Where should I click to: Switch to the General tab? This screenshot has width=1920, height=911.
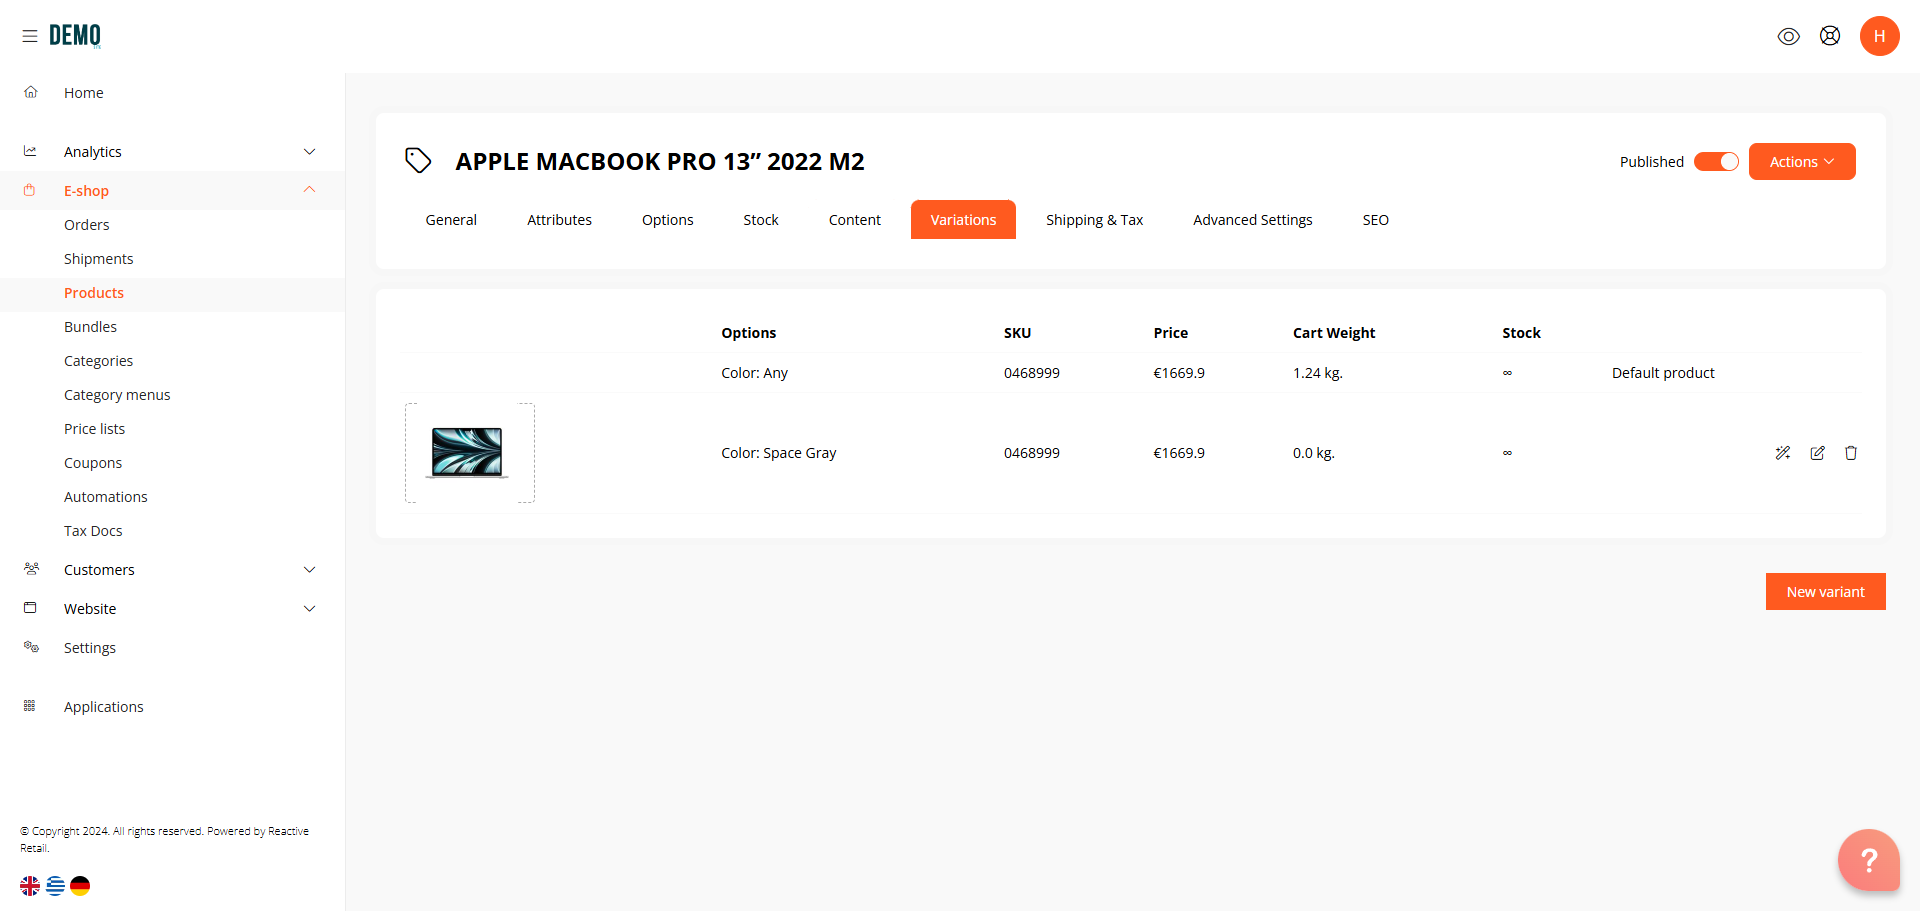[x=451, y=219]
